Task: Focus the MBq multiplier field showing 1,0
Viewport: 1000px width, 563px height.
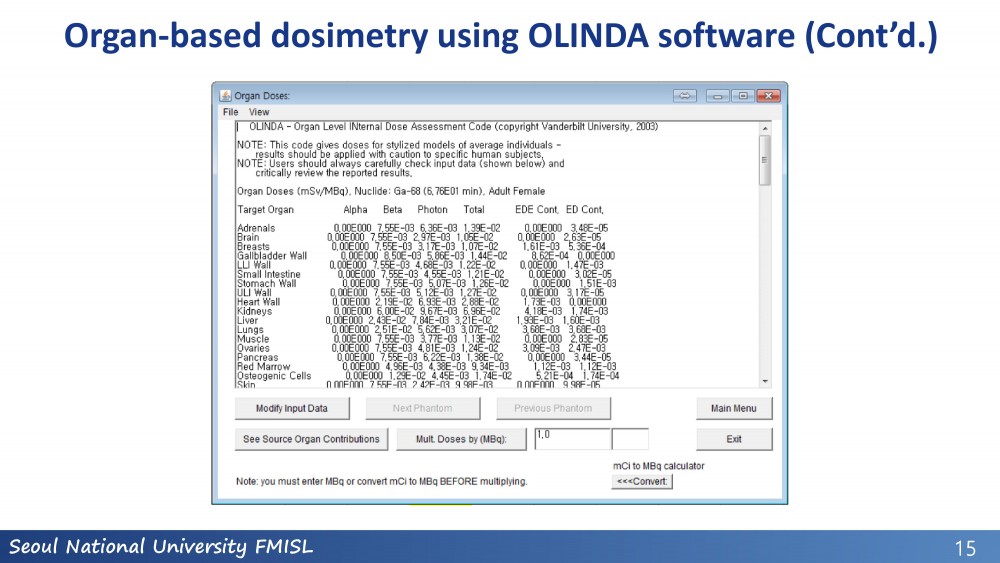Action: point(573,439)
